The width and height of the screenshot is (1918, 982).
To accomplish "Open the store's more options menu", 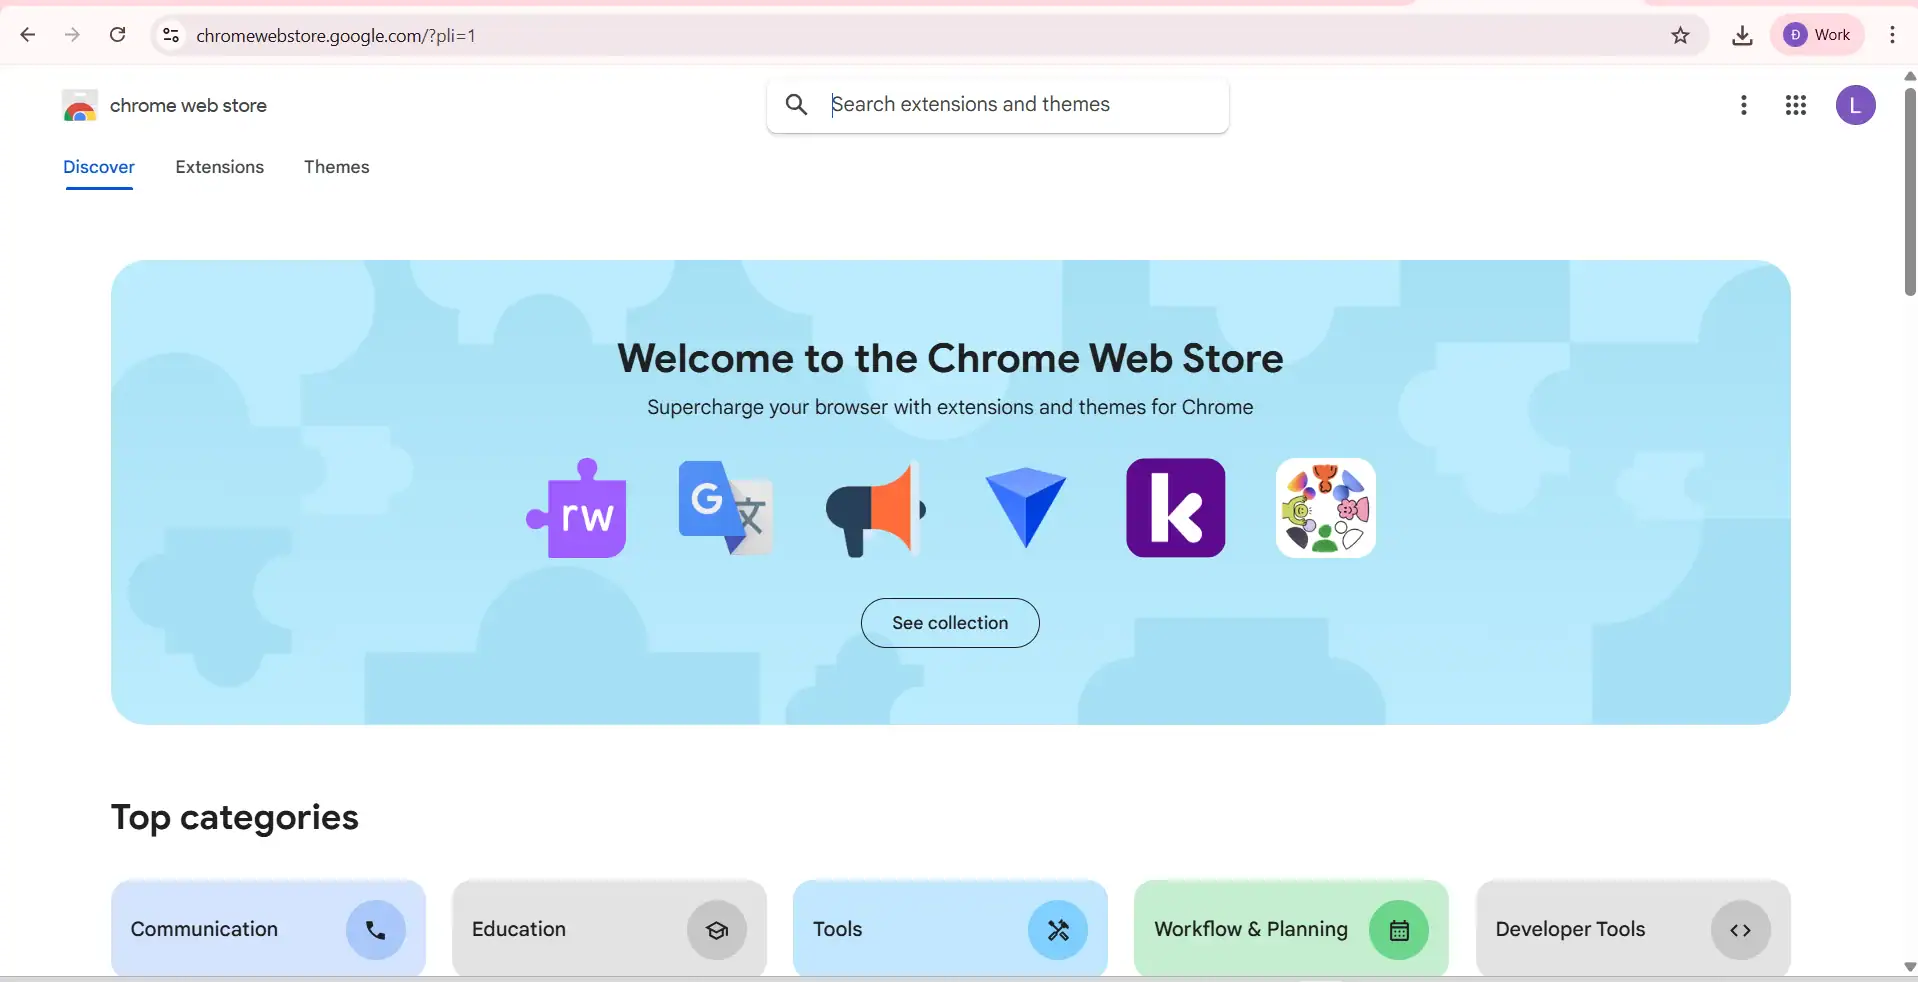I will pyautogui.click(x=1744, y=105).
